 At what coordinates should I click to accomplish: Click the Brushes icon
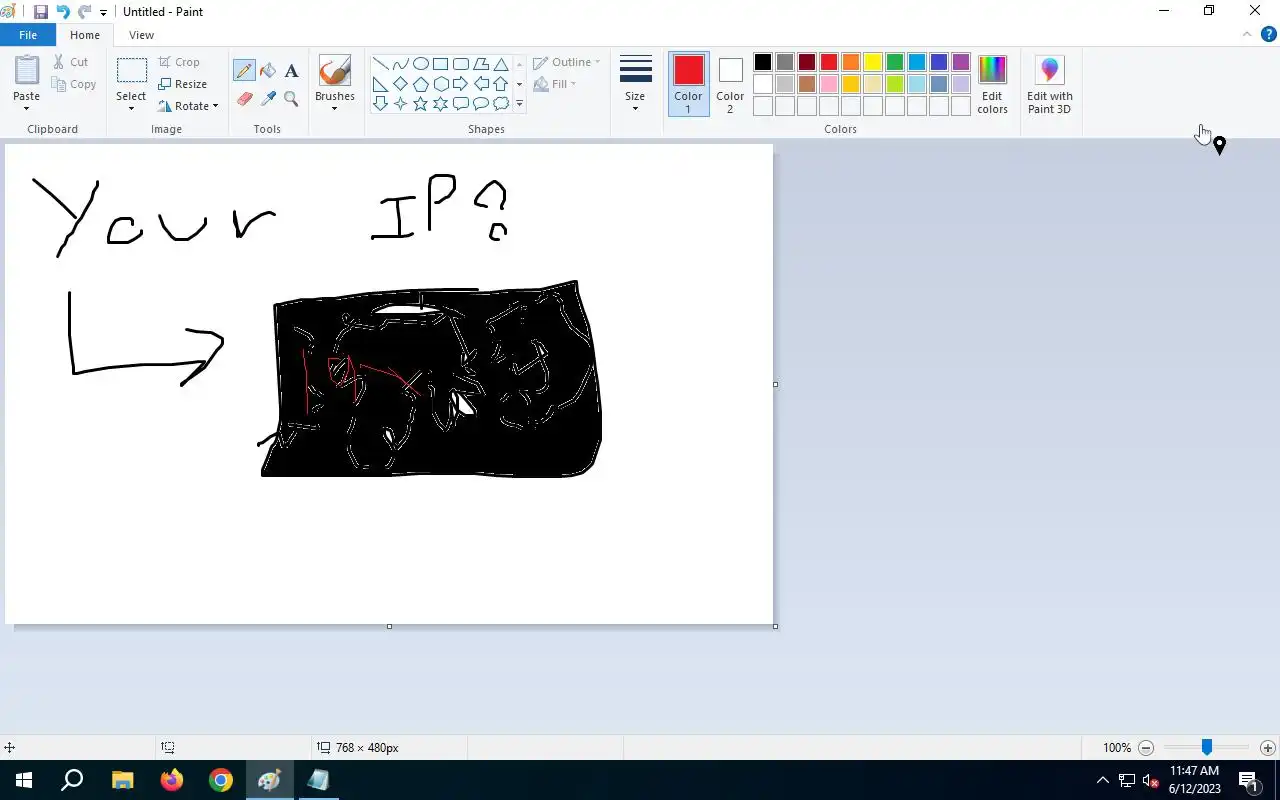(334, 71)
